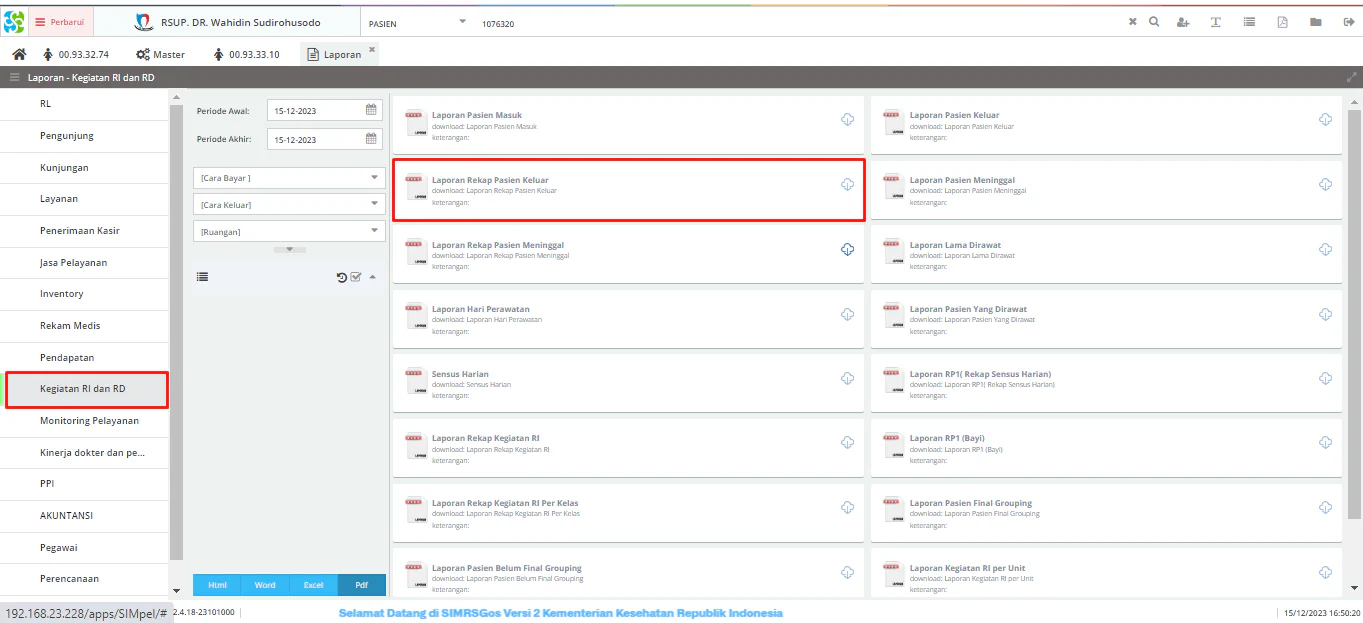Viewport: 1363px width, 623px height.
Task: Download Laporan RP1 (Bayi) cloud icon
Action: (x=1326, y=443)
